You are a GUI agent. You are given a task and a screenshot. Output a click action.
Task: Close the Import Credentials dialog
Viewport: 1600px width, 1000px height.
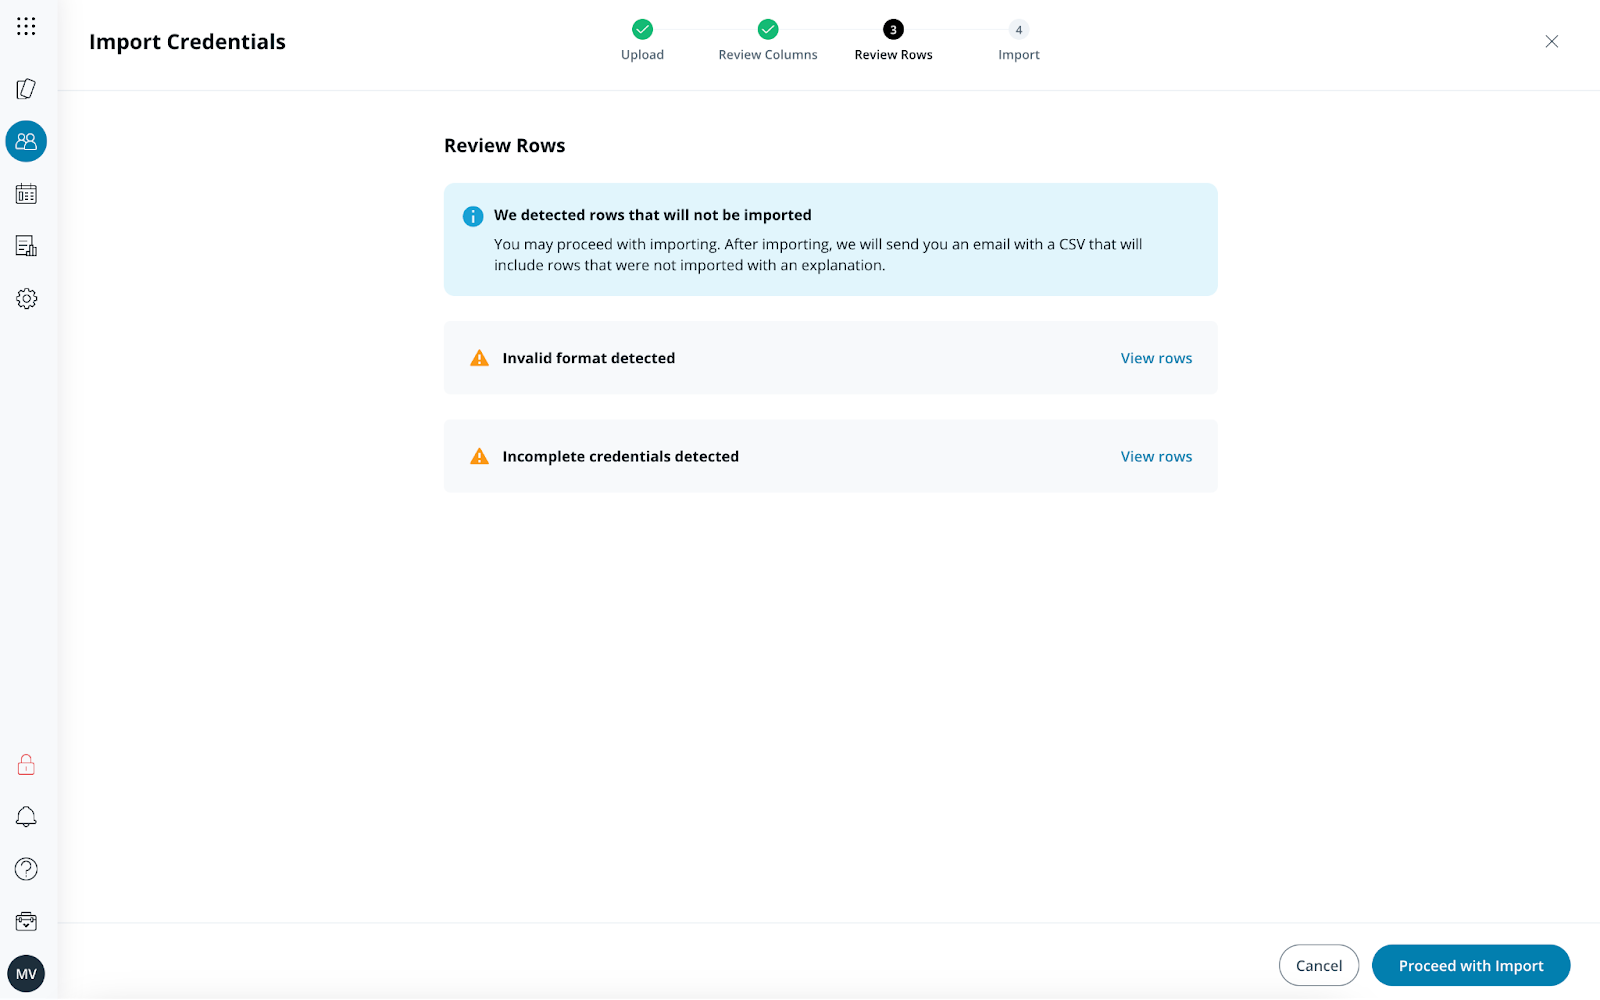tap(1551, 41)
